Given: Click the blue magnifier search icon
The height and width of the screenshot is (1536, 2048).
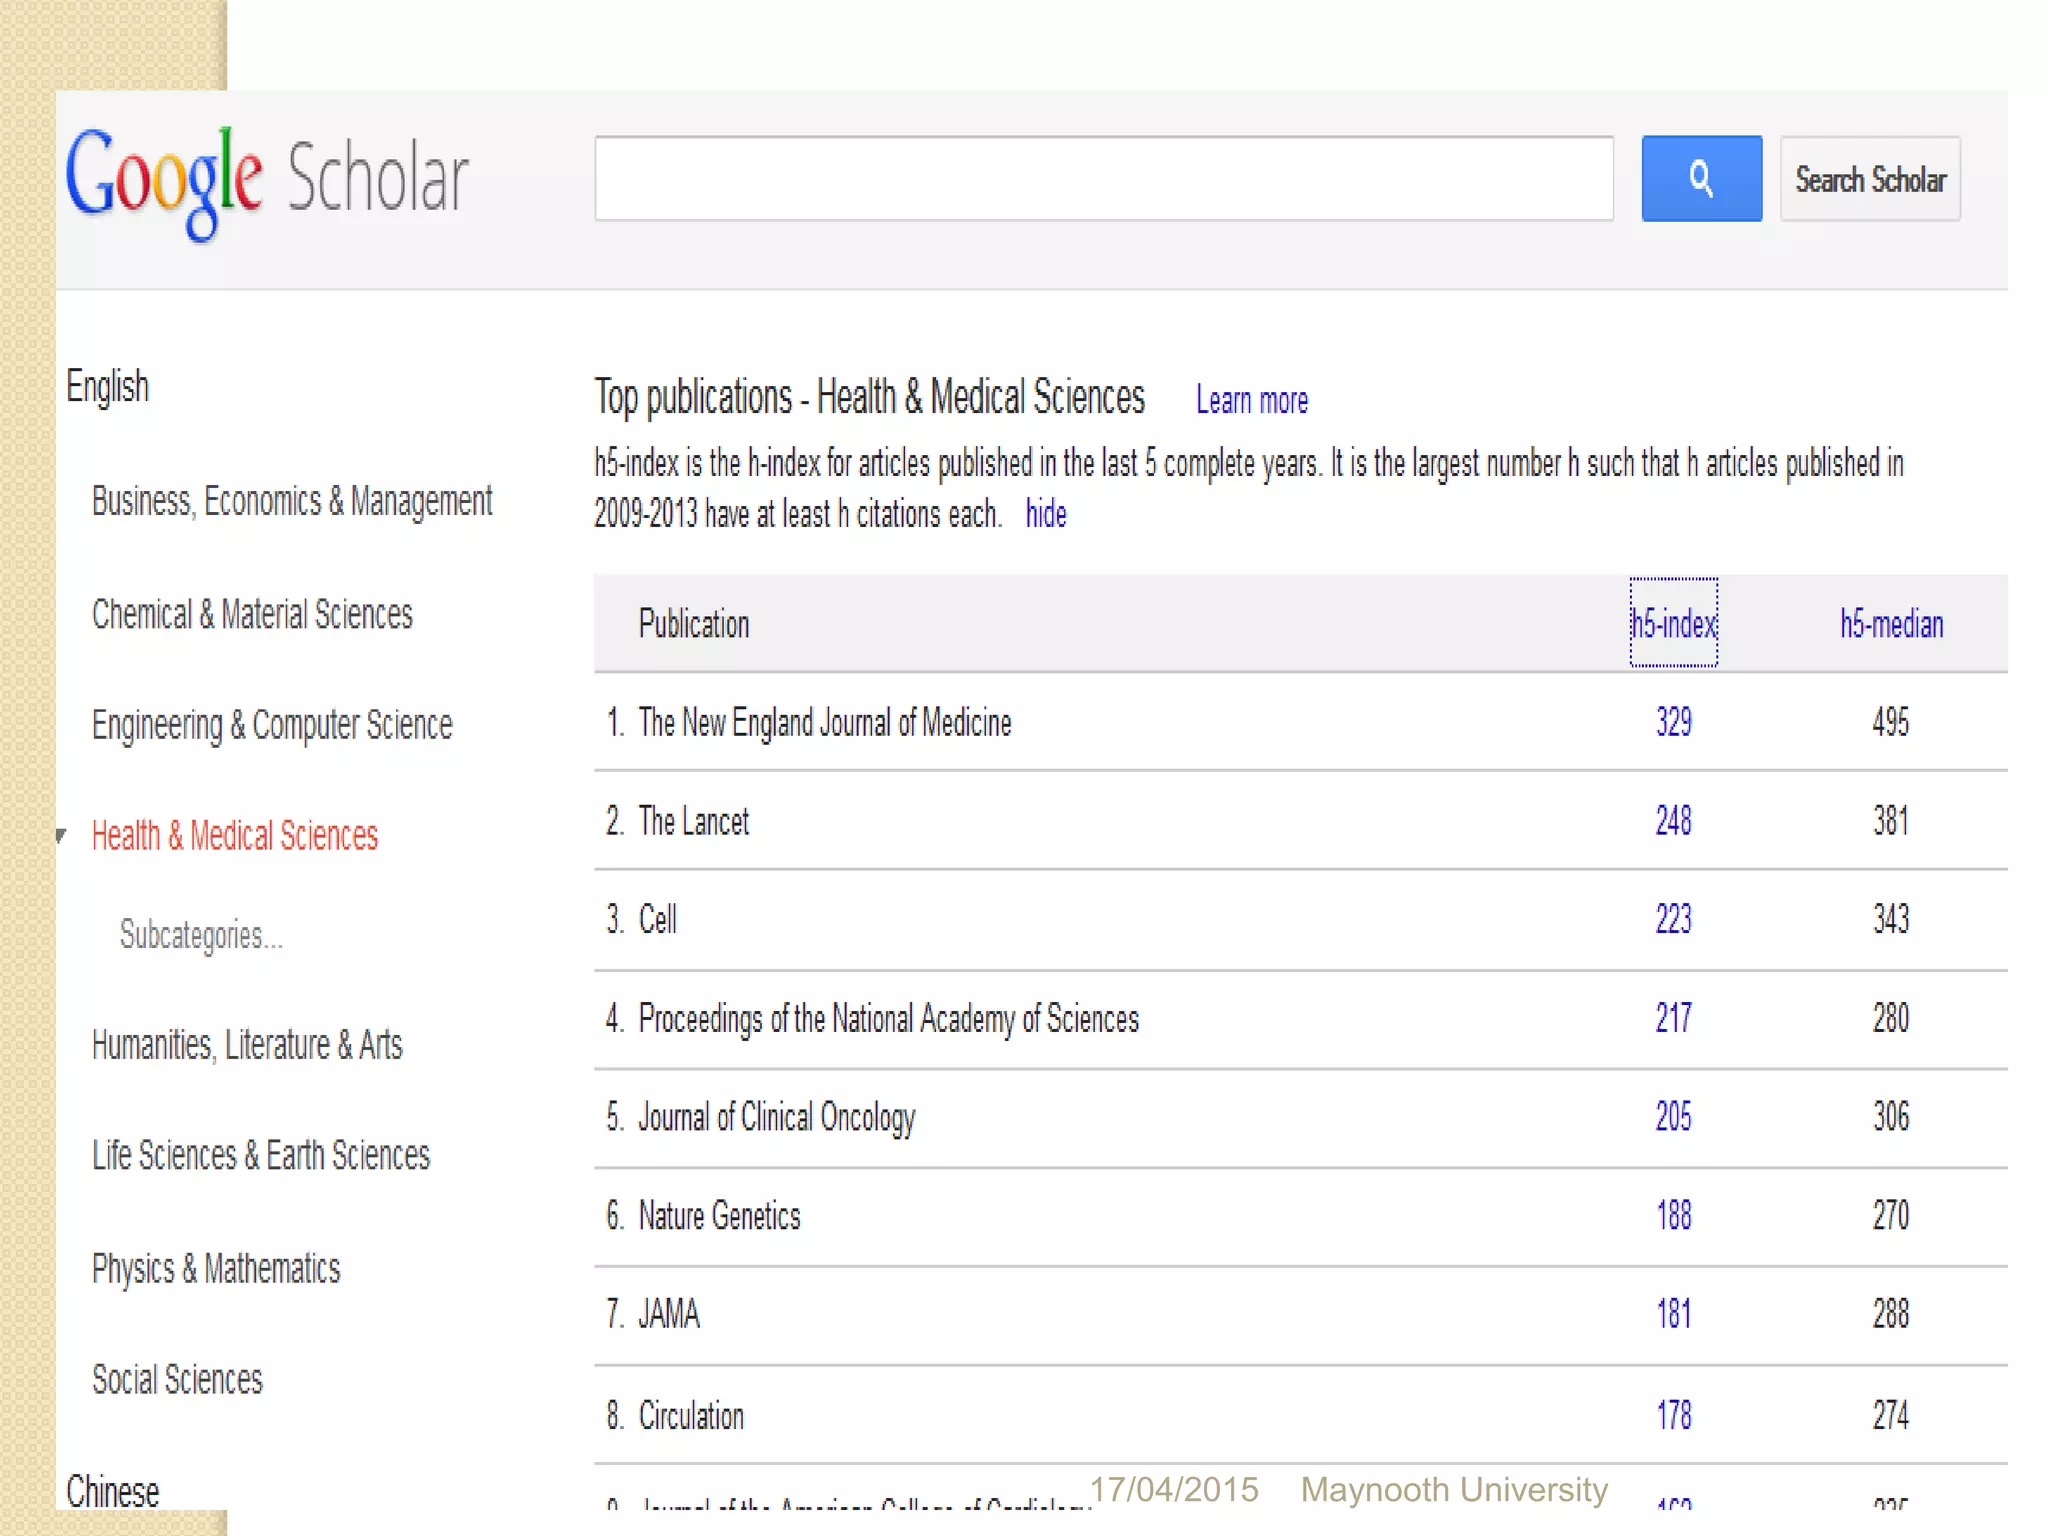Looking at the screenshot, I should 1701,179.
